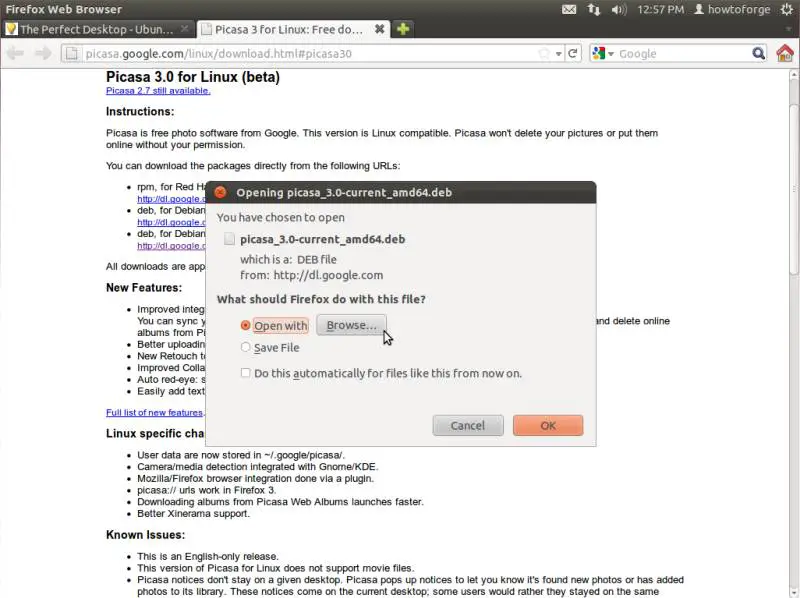Viewport: 800px width, 598px height.
Task: Click the Picasa 3.0 for Linux (beta) heading
Action: 193,77
